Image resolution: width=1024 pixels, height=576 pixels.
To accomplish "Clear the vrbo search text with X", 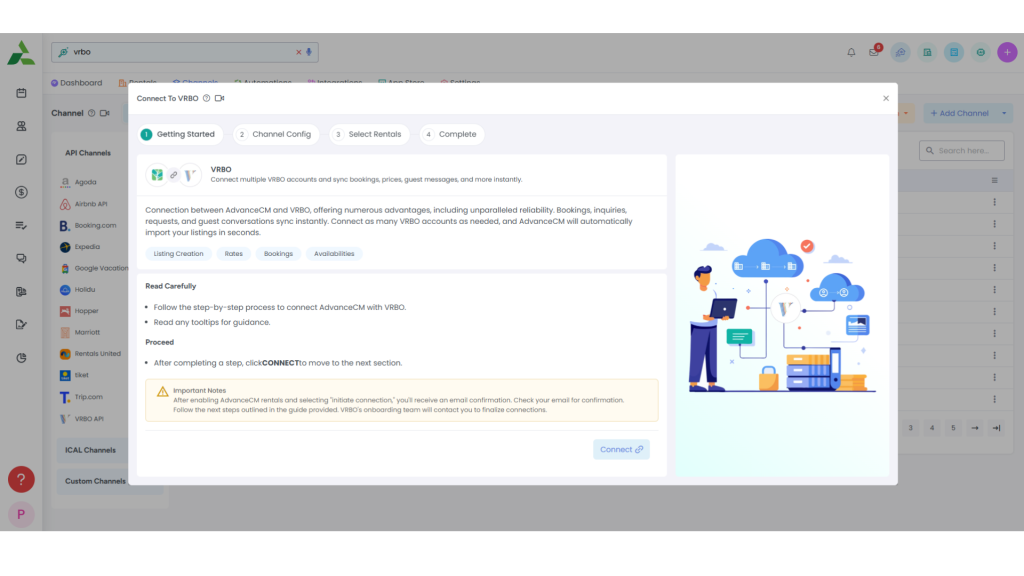I will tap(298, 52).
